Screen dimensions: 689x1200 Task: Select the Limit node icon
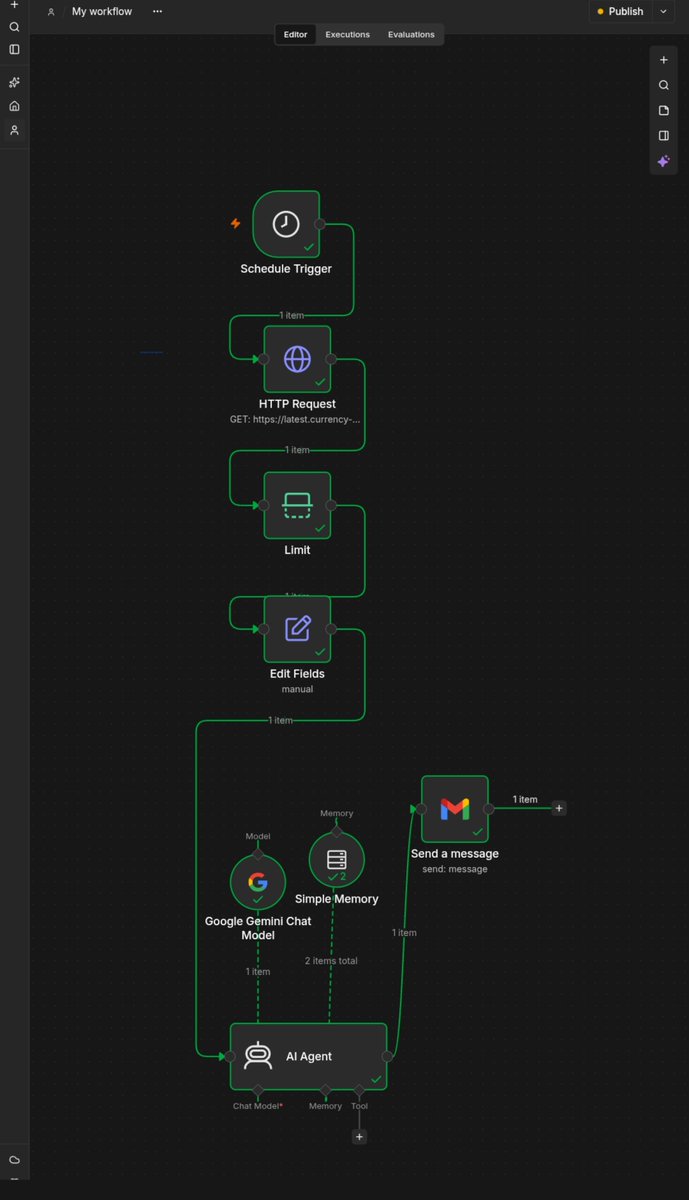click(x=297, y=505)
